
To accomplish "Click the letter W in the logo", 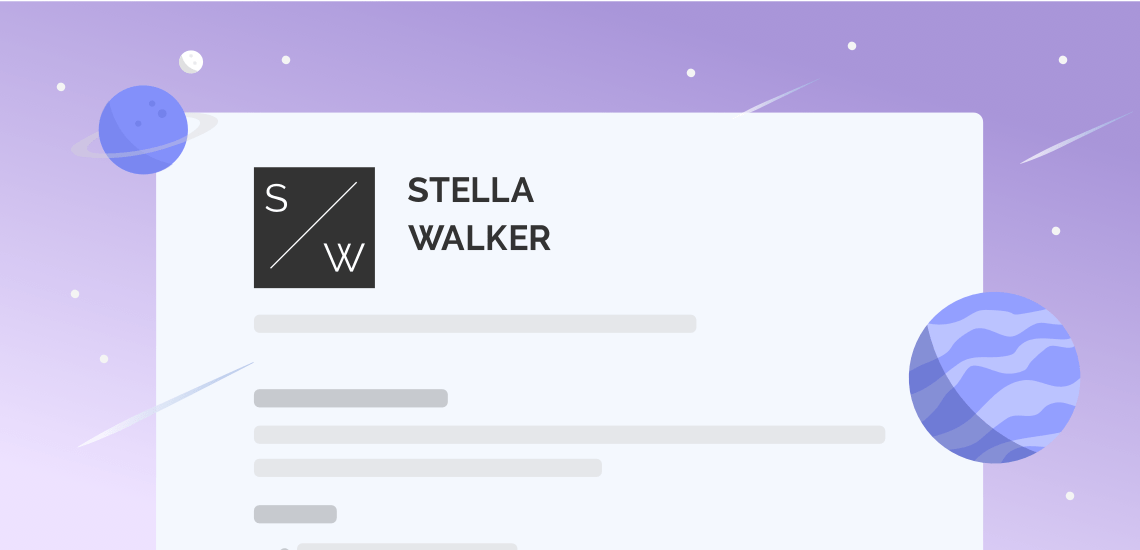I will (344, 258).
